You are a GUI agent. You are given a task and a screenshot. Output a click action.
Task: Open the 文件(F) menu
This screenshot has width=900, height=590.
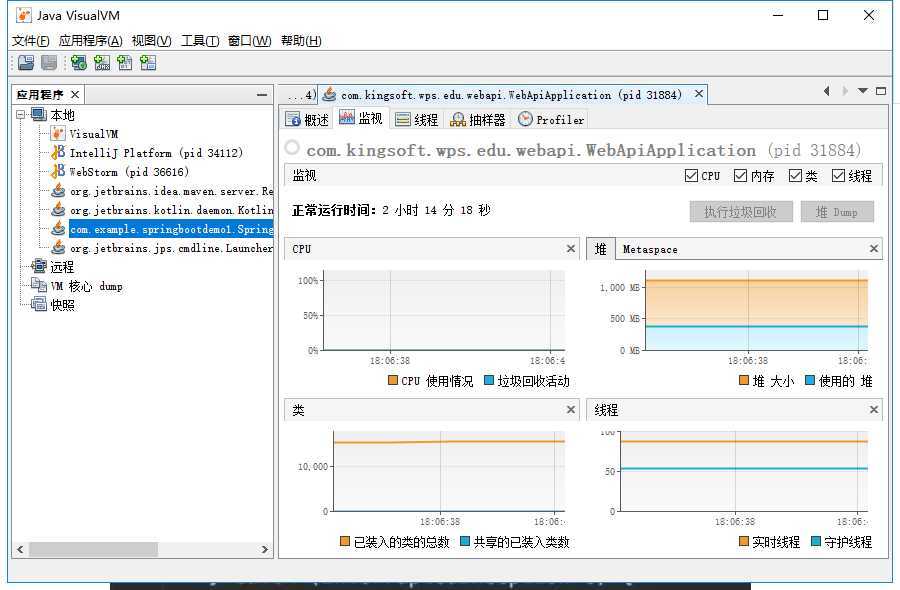click(x=30, y=41)
